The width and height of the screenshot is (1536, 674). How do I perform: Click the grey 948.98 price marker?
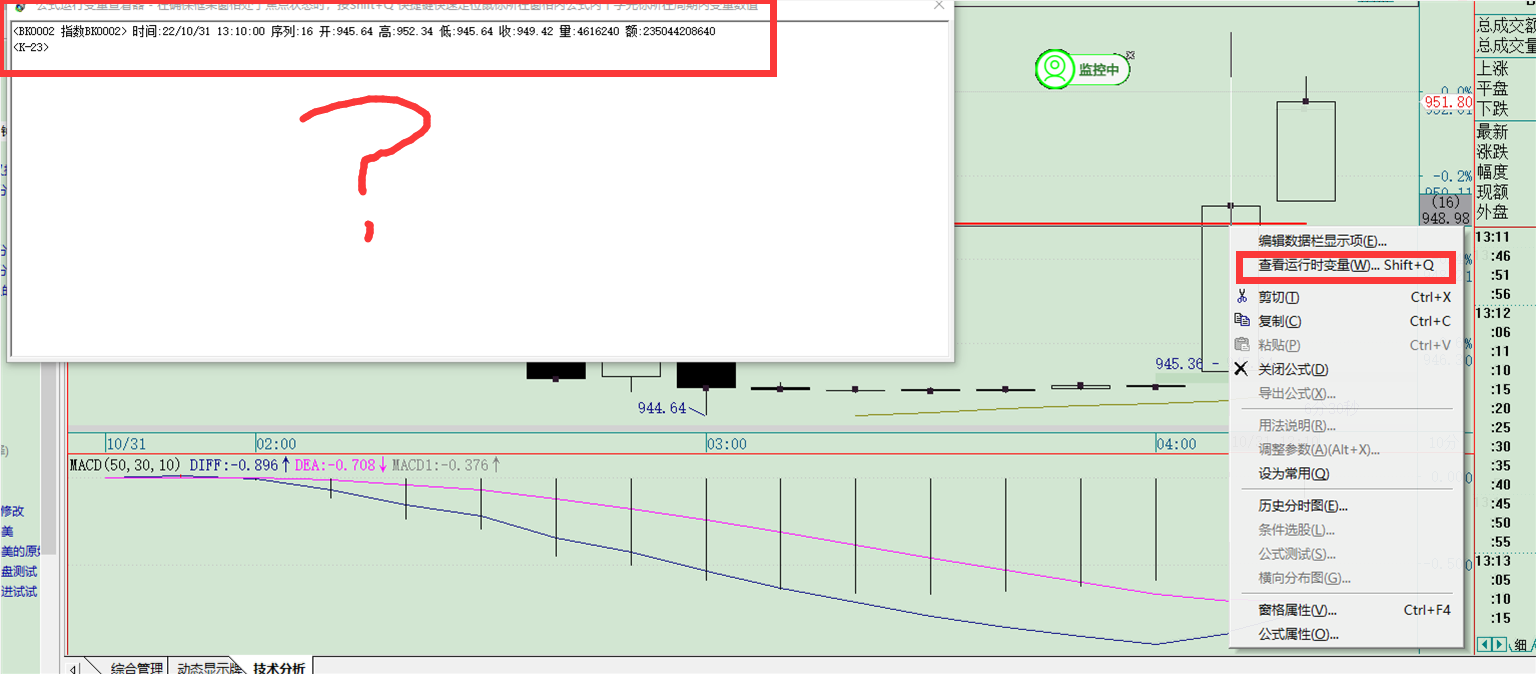pos(1446,217)
